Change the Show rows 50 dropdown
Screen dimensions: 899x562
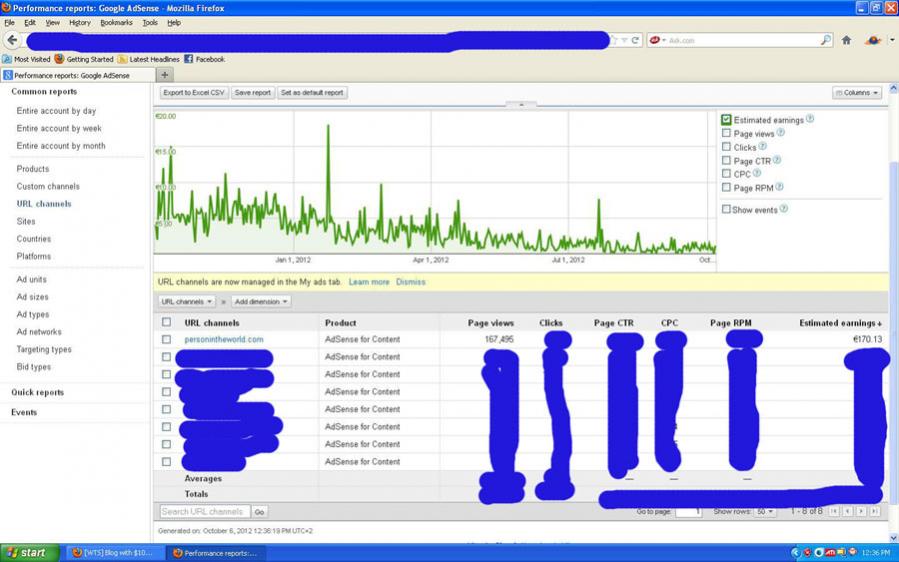(765, 511)
